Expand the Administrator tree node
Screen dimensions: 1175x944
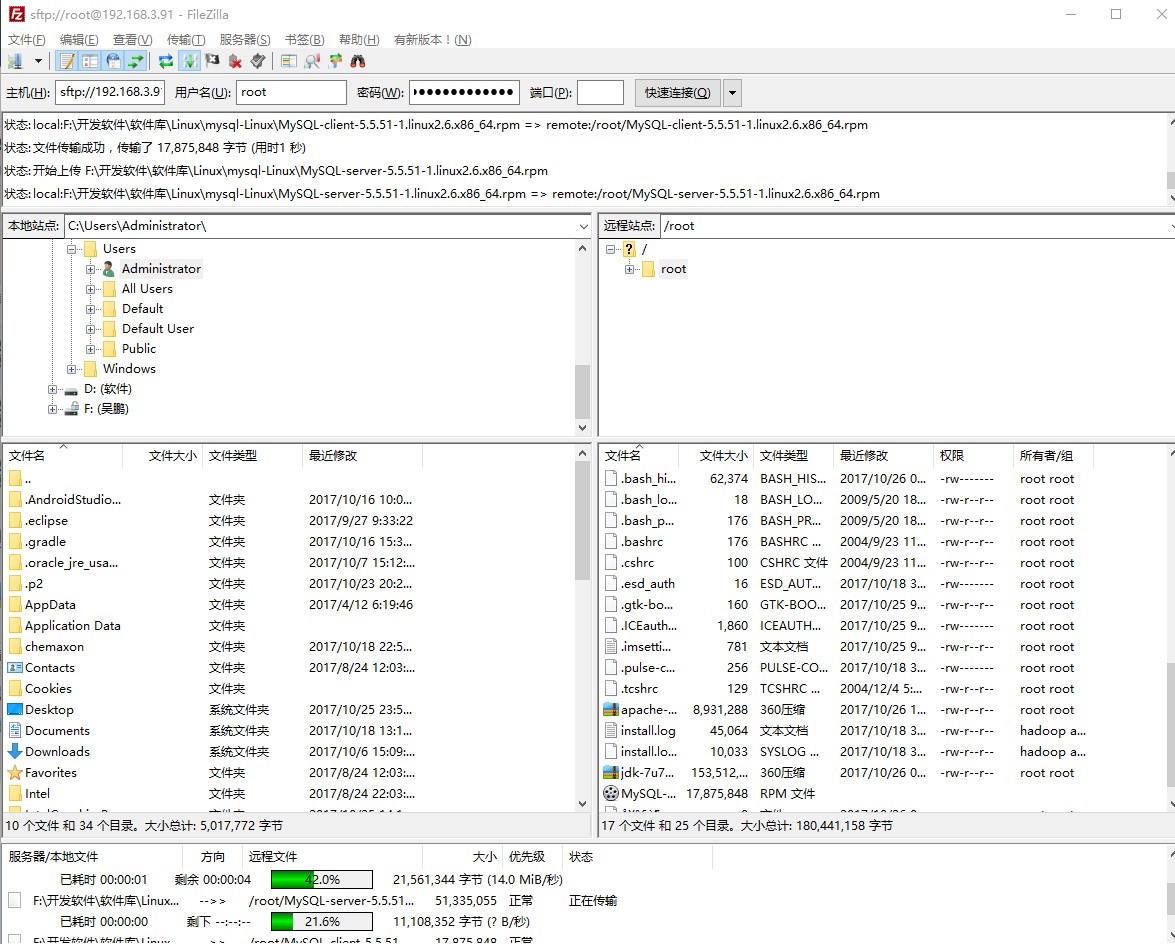90,269
